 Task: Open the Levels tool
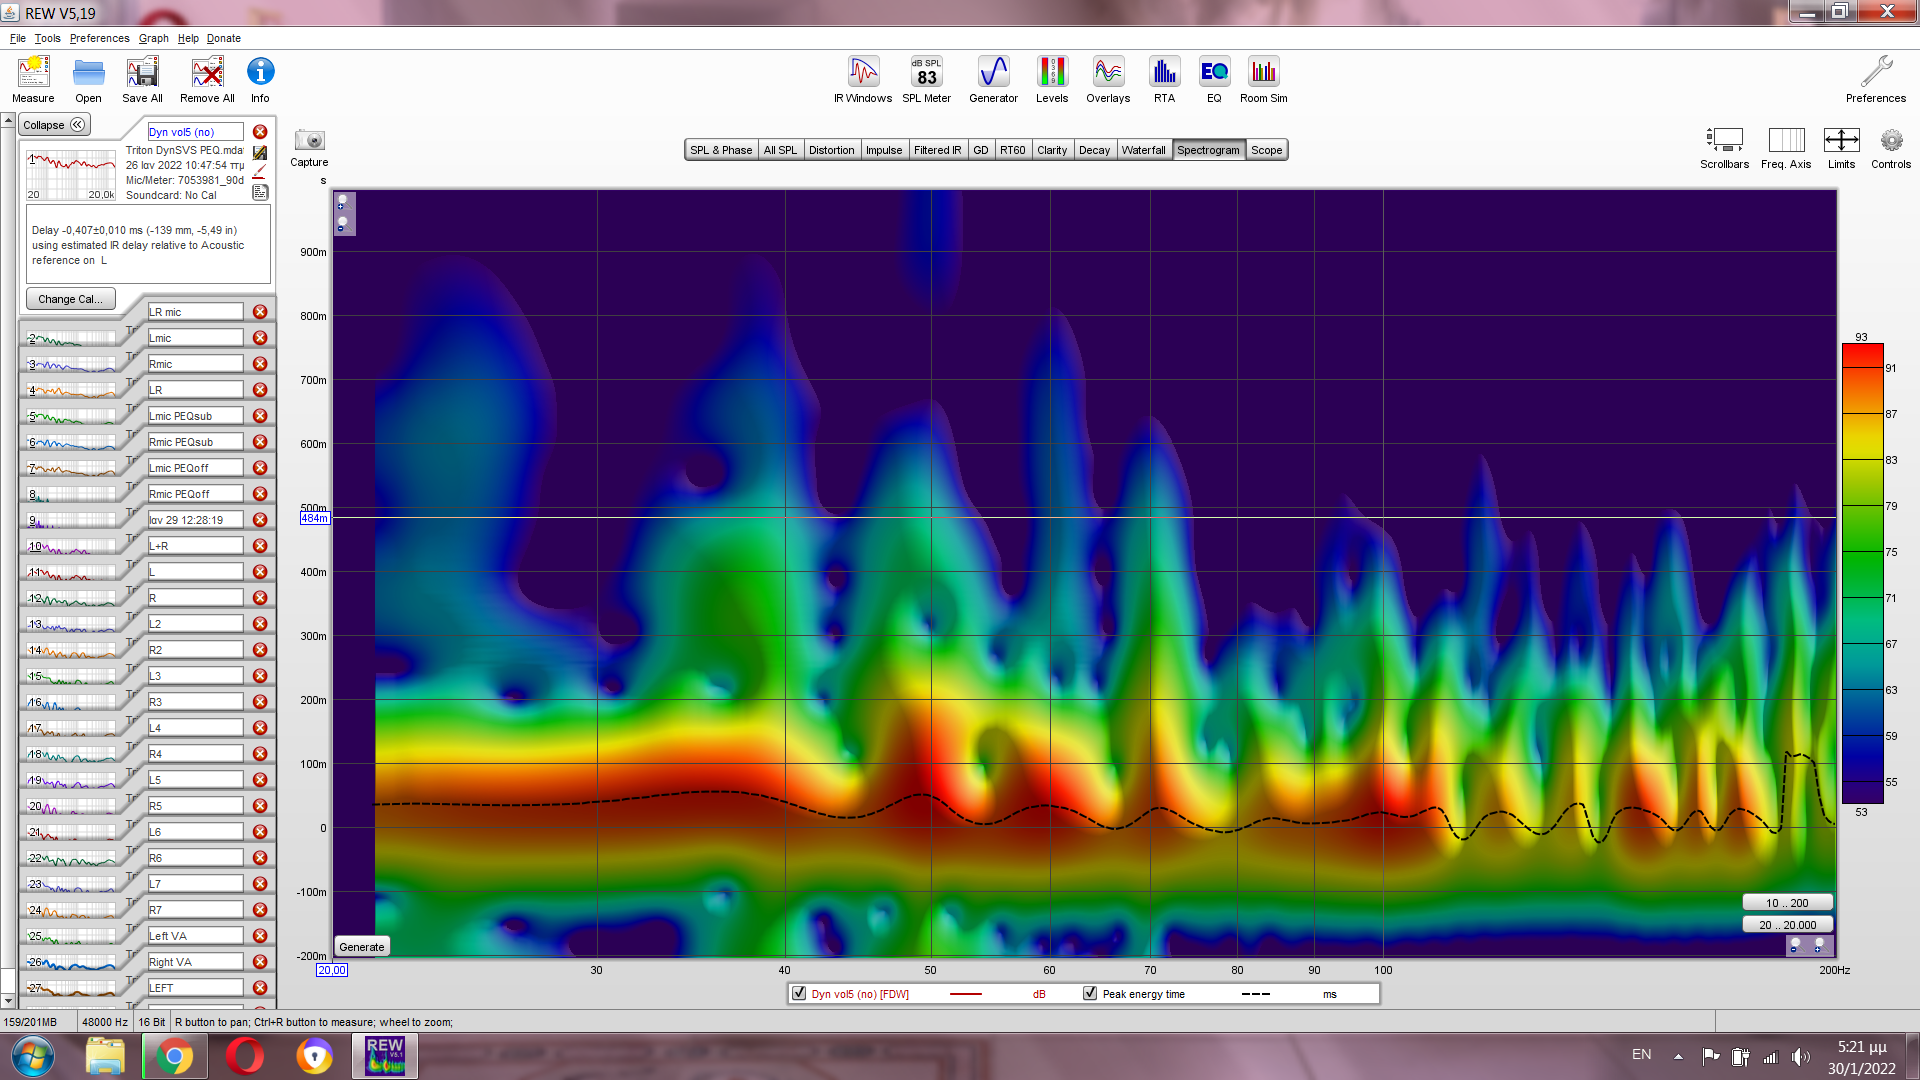1052,80
